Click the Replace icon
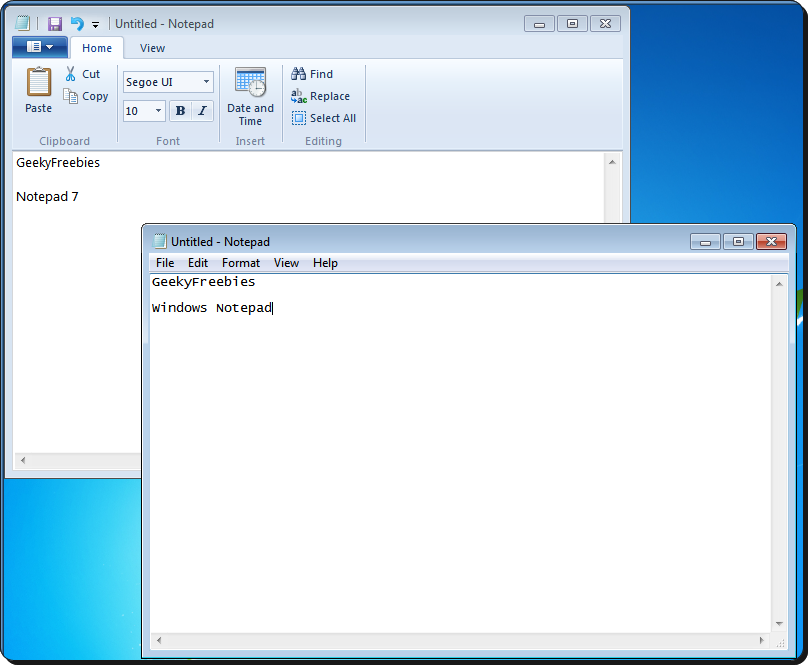Image resolution: width=808 pixels, height=665 pixels. [299, 95]
